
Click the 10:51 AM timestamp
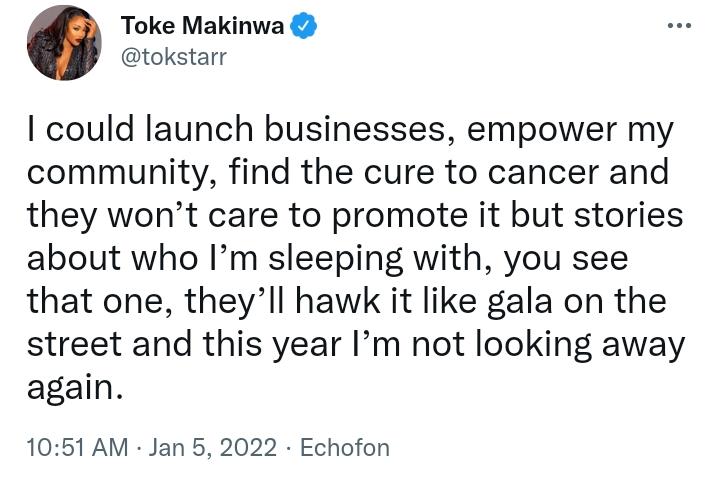coord(78,448)
